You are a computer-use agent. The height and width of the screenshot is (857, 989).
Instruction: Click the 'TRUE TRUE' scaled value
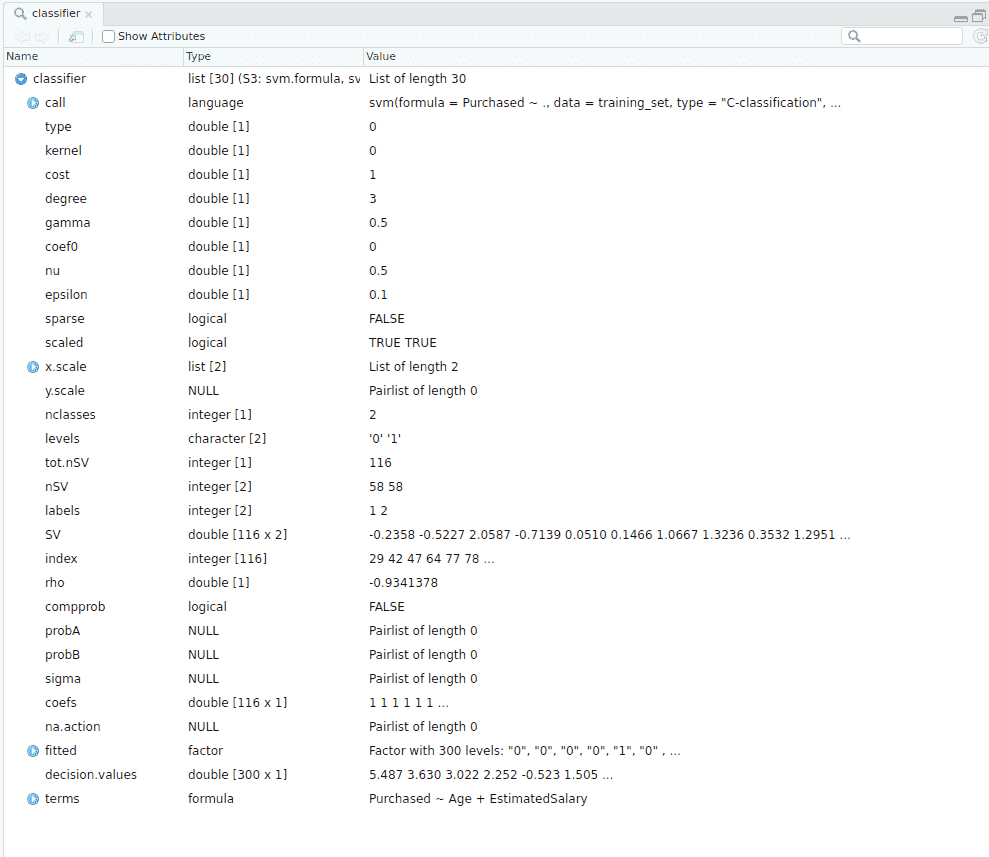pyautogui.click(x=402, y=342)
